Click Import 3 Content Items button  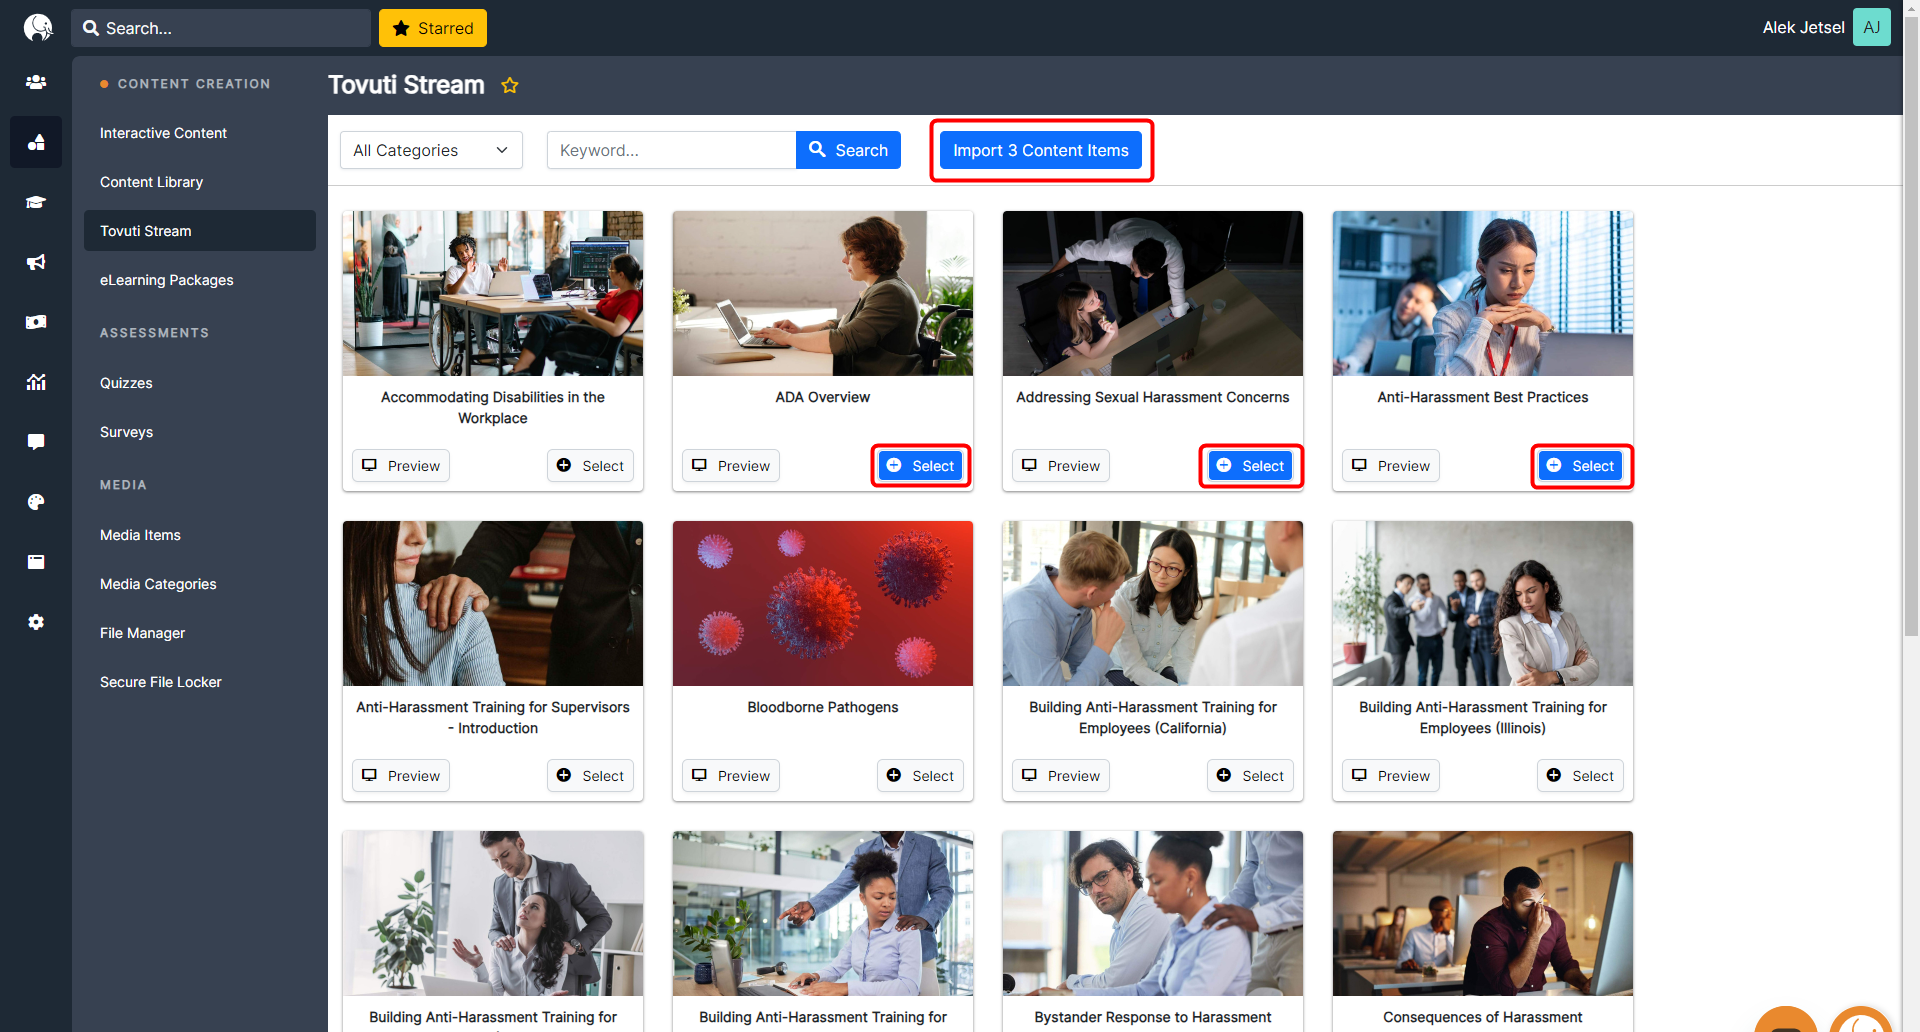tap(1041, 150)
